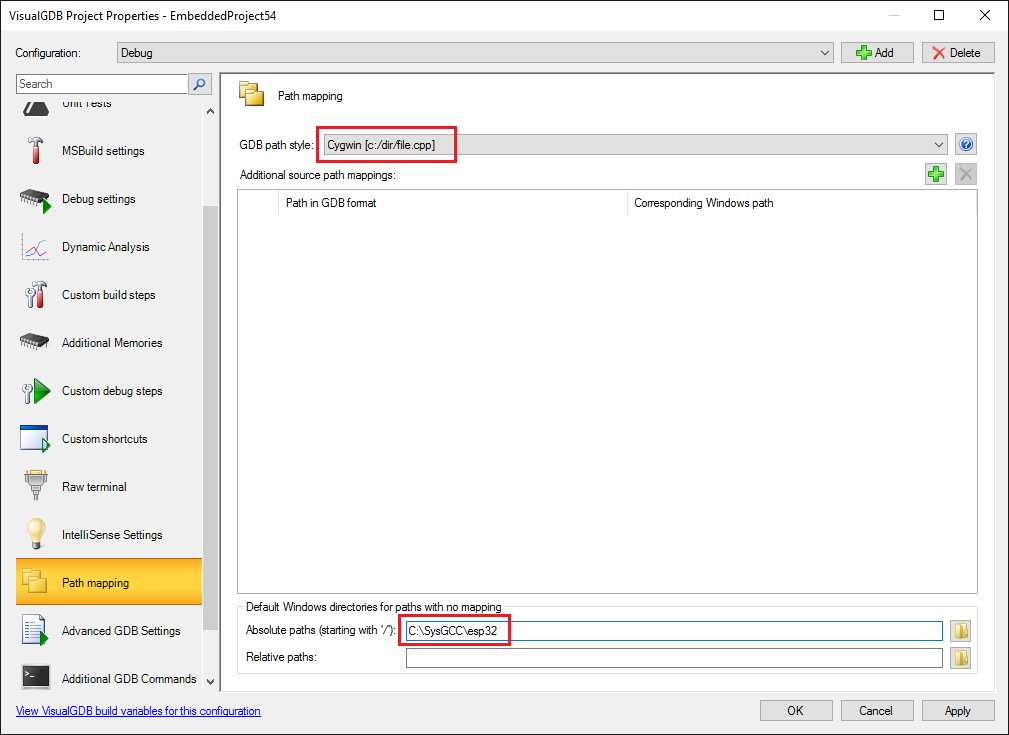Open Custom shortcuts page
The height and width of the screenshot is (735, 1009).
point(109,439)
